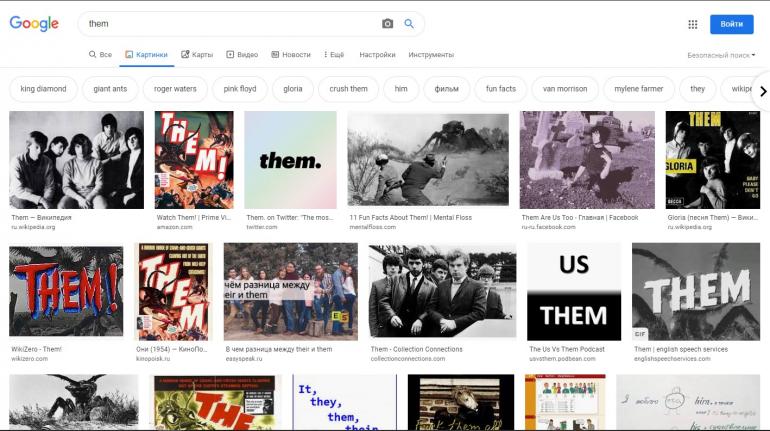The width and height of the screenshot is (770, 431).
Task: Select the 'van morrison' chip
Action: pyautogui.click(x=565, y=89)
